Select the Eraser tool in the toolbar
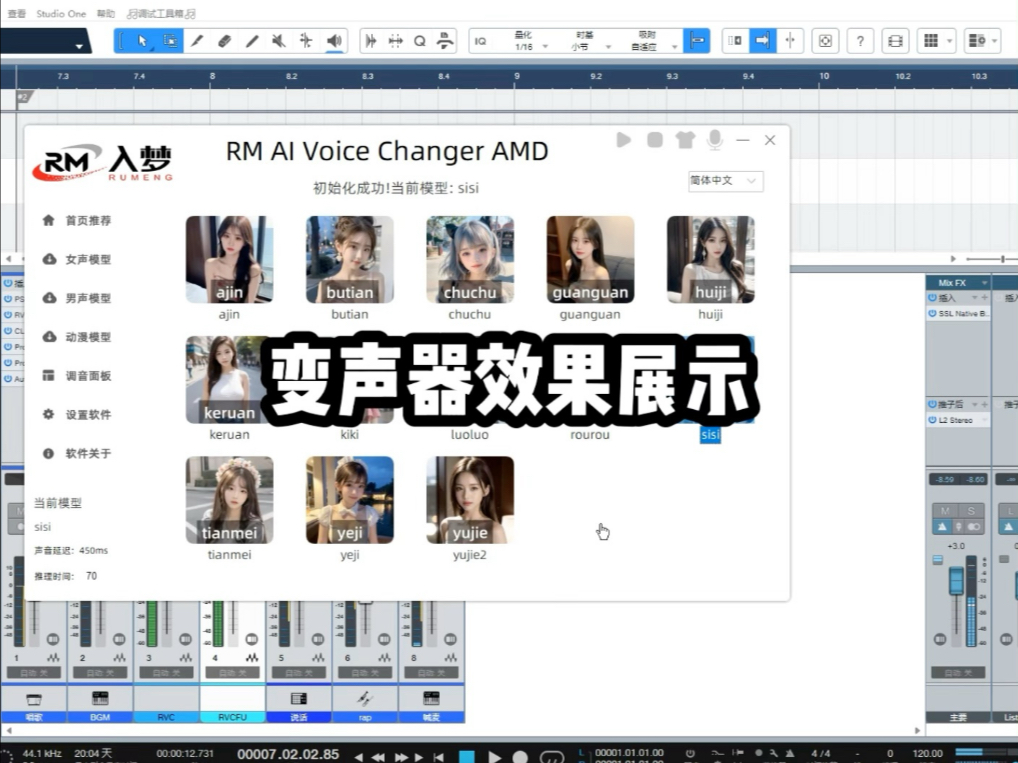 tap(224, 41)
